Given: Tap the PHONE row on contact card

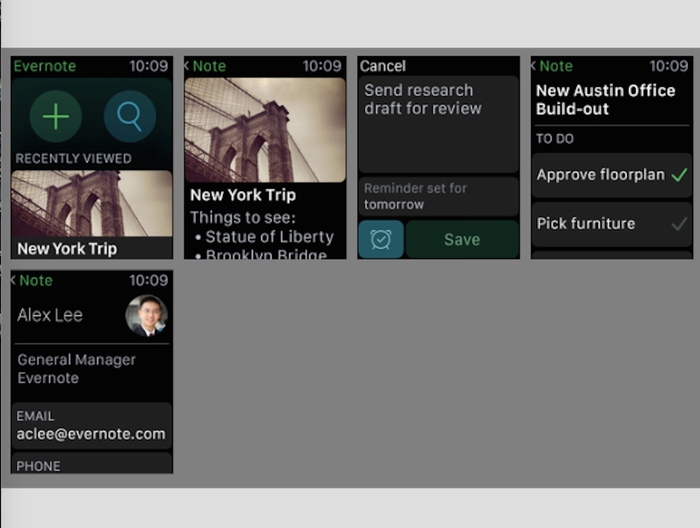Looking at the screenshot, I should click(92, 463).
